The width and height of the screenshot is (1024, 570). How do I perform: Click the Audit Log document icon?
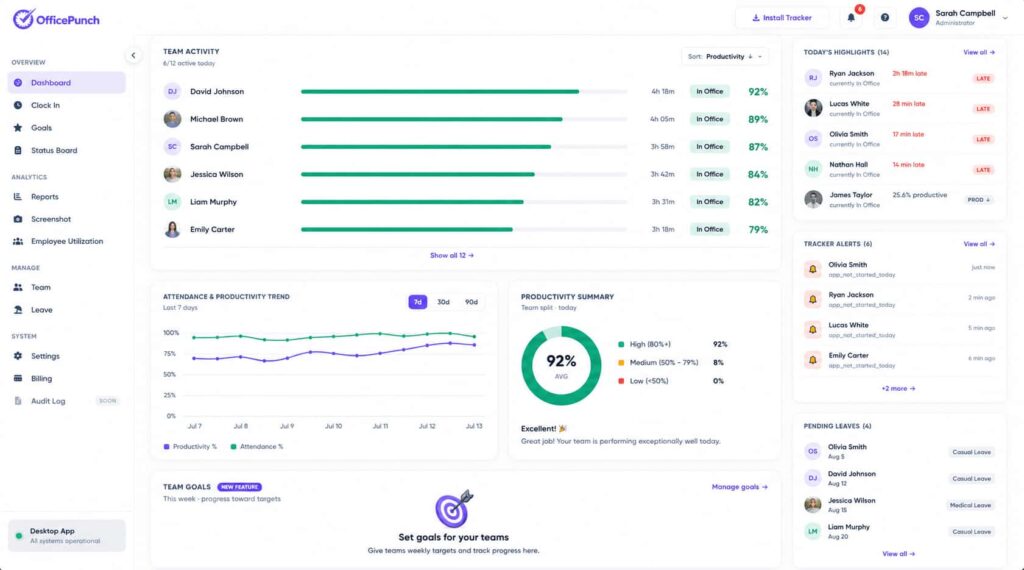coord(18,401)
